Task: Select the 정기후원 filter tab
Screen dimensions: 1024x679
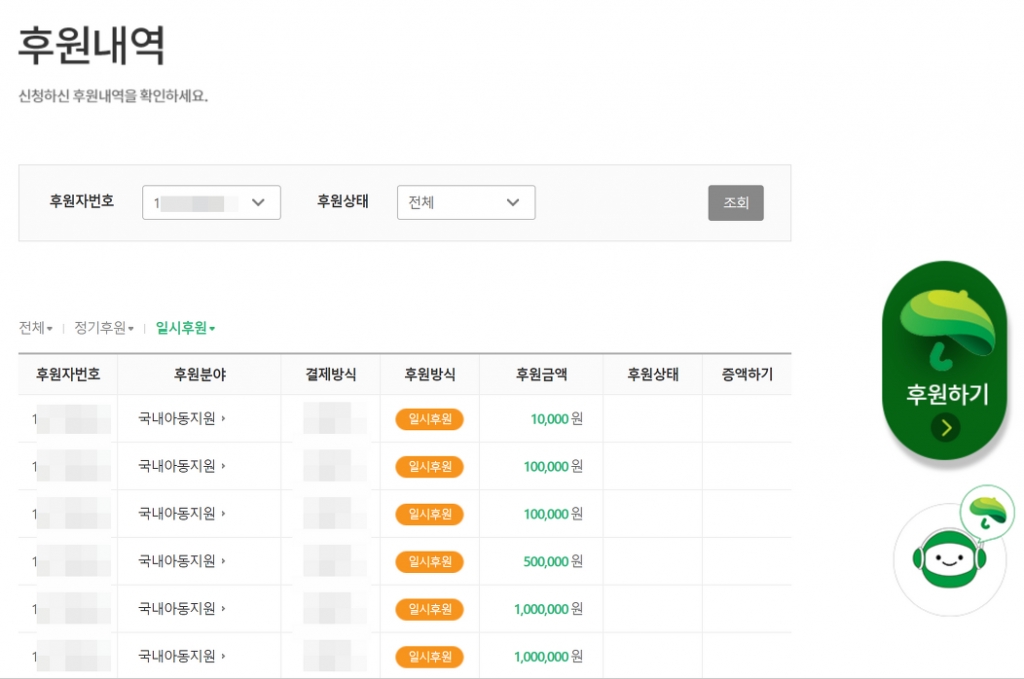Action: 103,328
